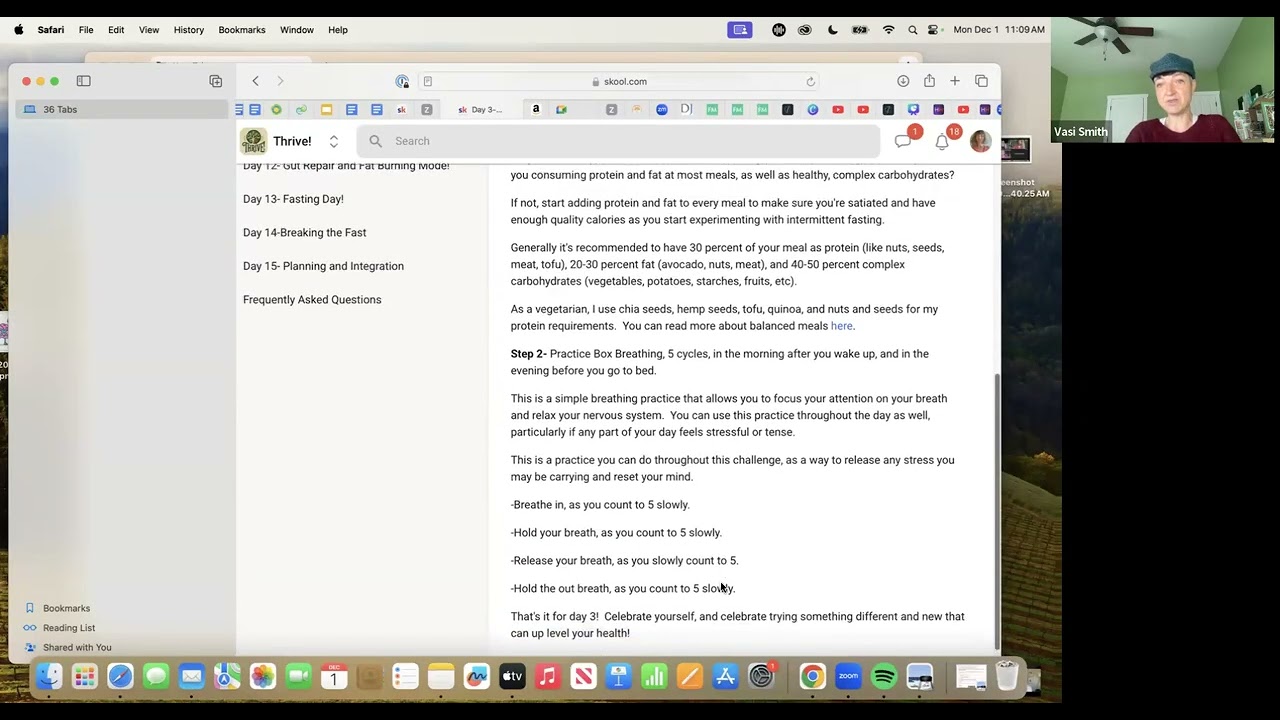The image size is (1280, 720).
Task: Follow the 'here' balanced meals link
Action: (842, 326)
